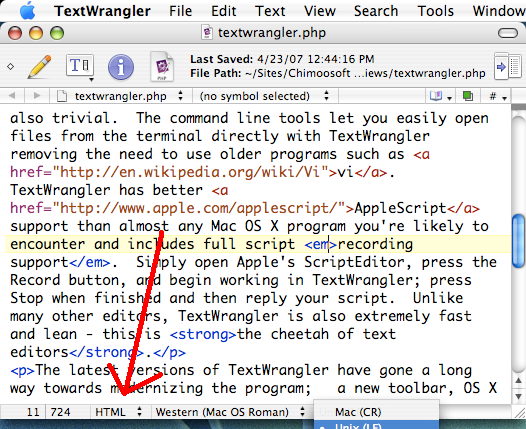The width and height of the screenshot is (526, 429).
Task: Click the toolbar toggle pill button
Action: [508, 33]
